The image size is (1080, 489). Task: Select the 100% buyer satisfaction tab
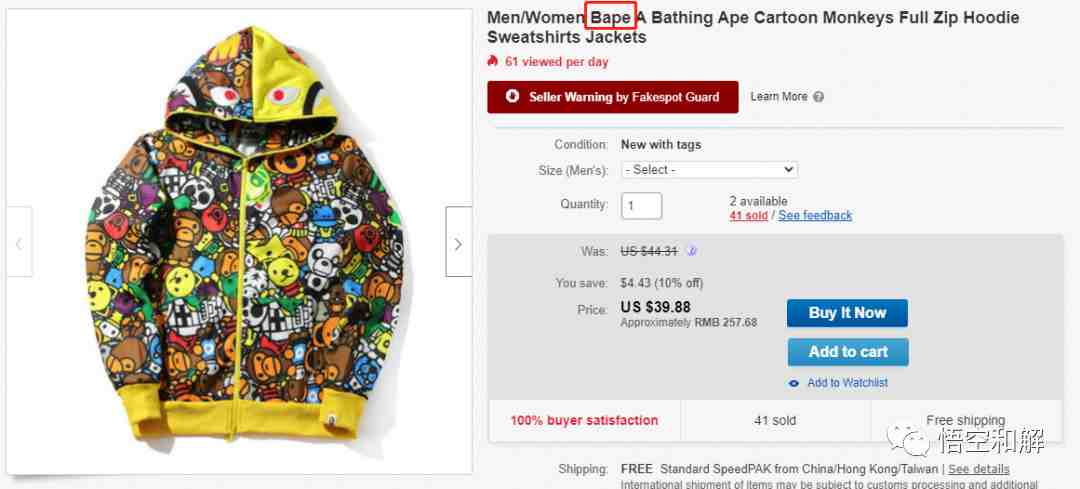(584, 420)
